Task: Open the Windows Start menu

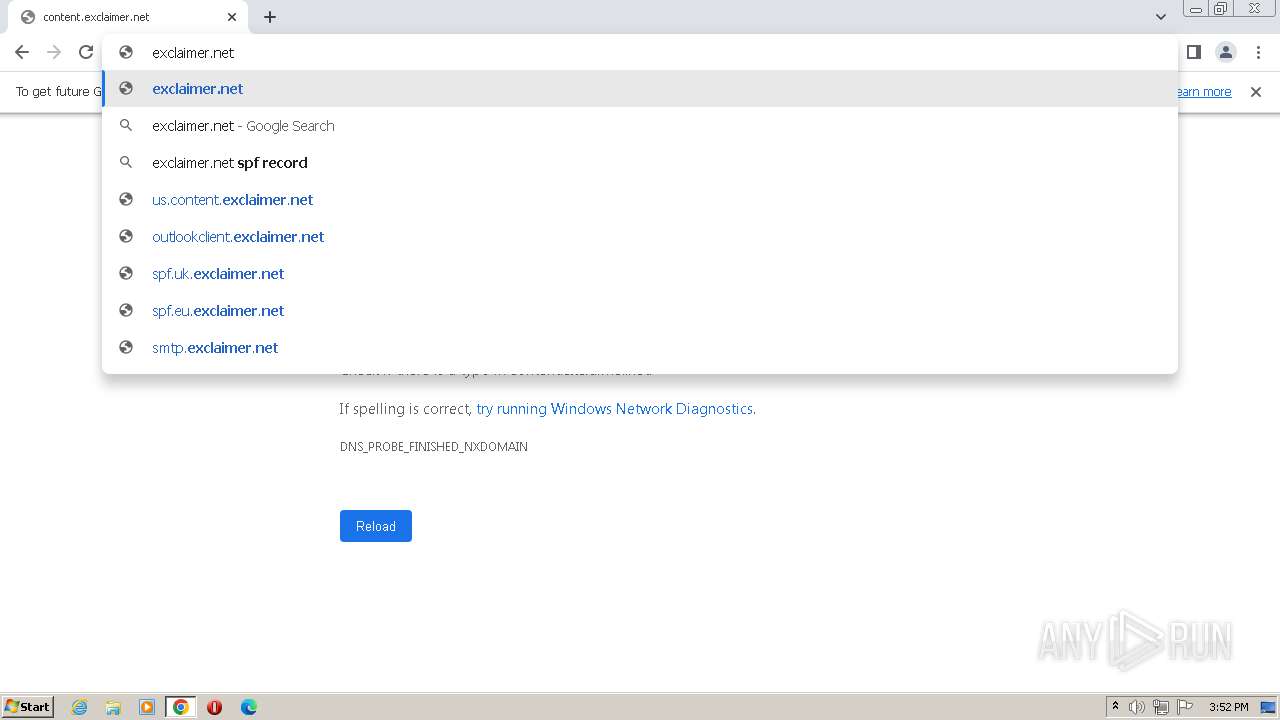Action: coord(28,706)
